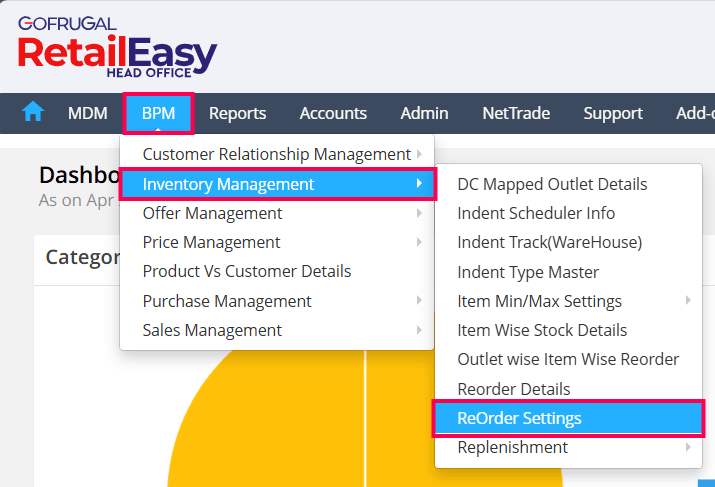The height and width of the screenshot is (487, 715).
Task: Expand Sales Management submenu
Action: [x=277, y=330]
